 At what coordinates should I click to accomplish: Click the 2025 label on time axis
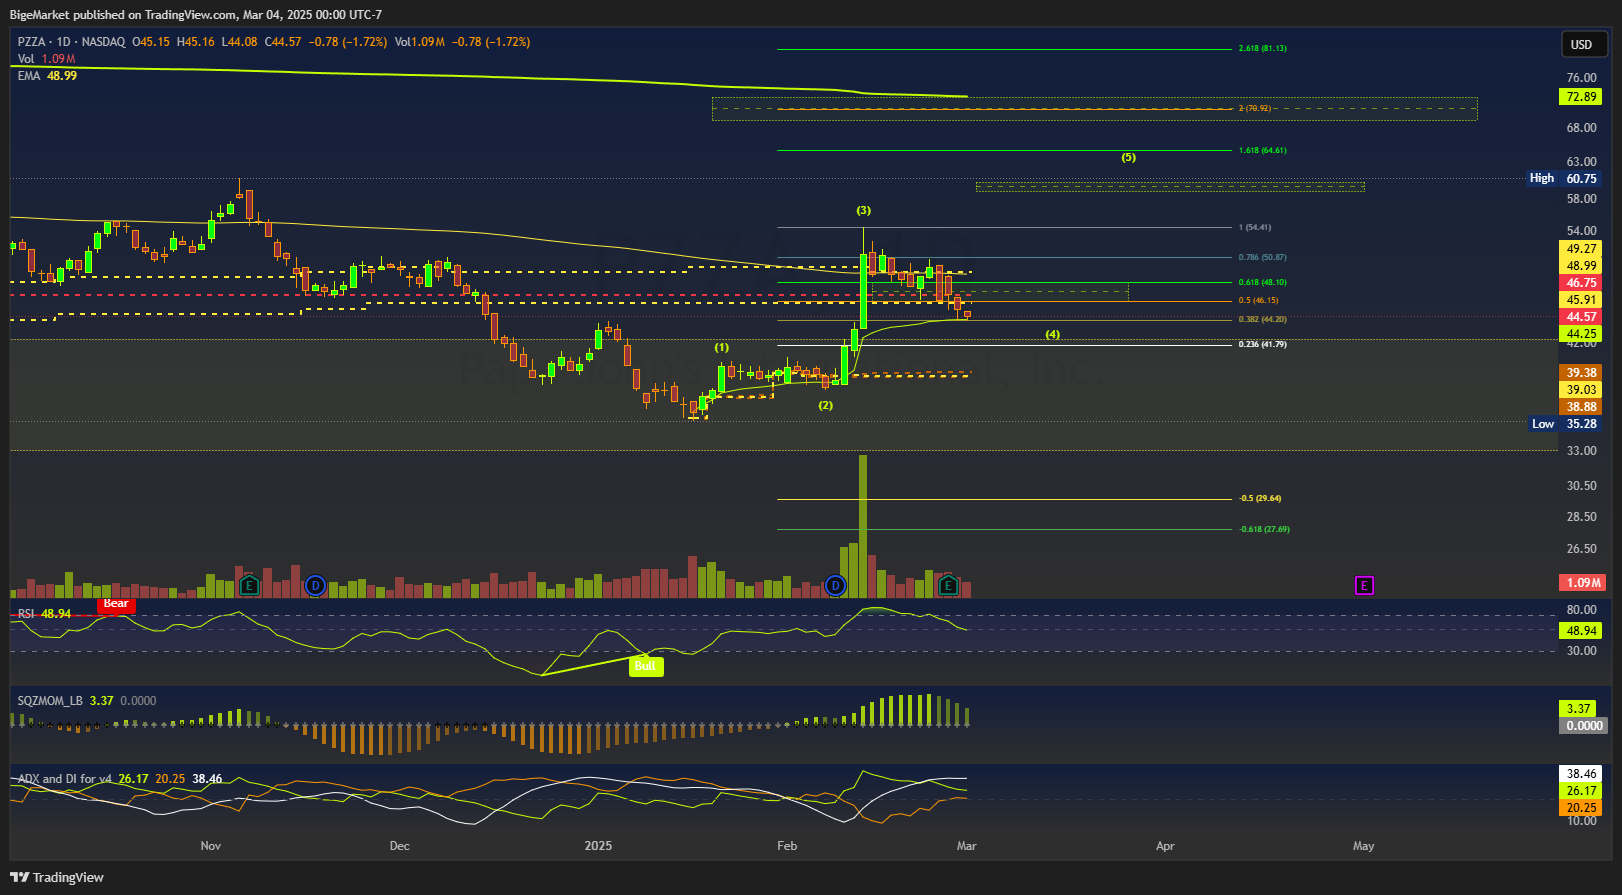598,846
